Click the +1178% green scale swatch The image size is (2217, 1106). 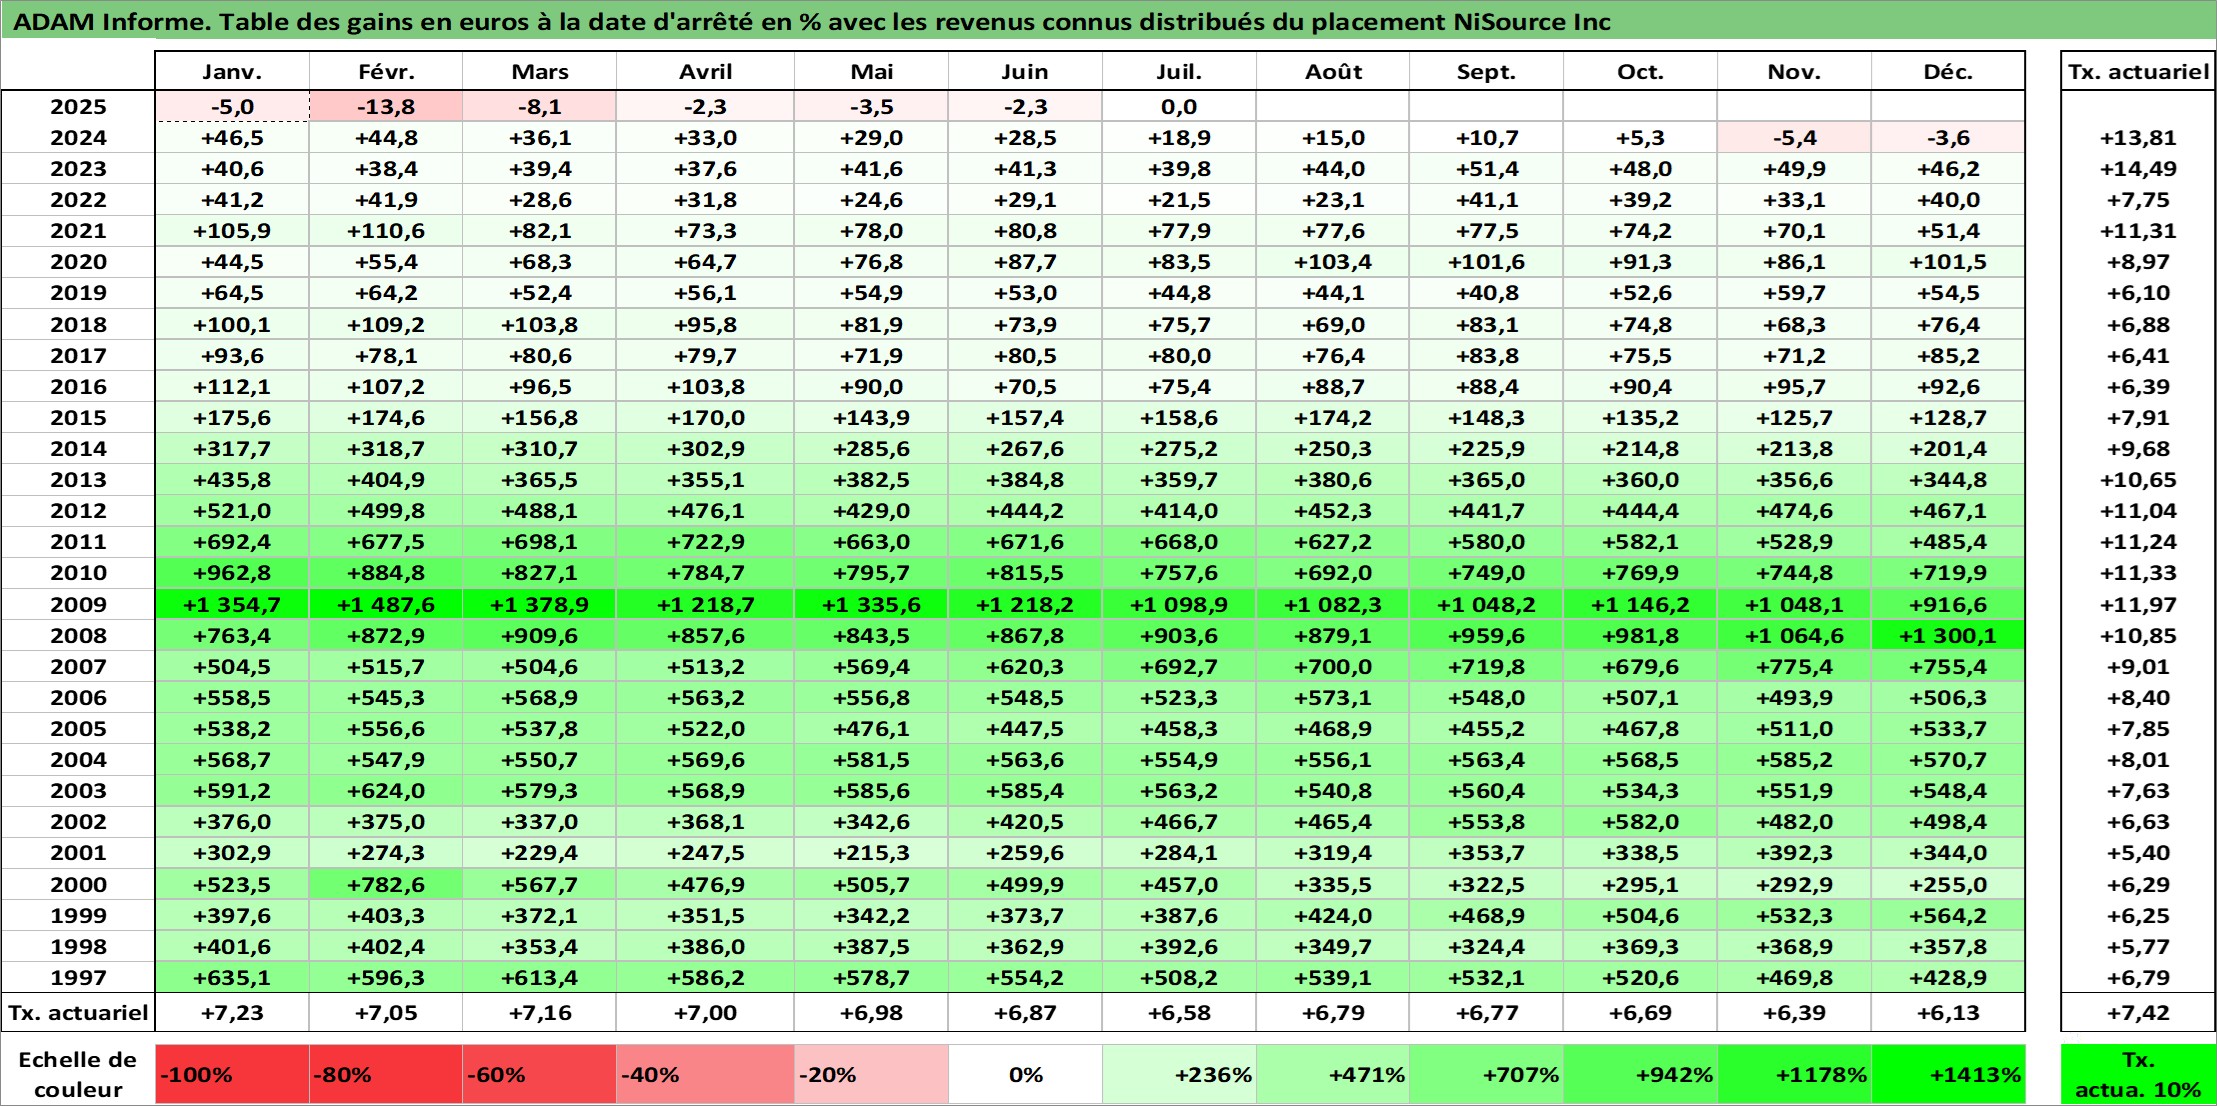pyautogui.click(x=1794, y=1074)
